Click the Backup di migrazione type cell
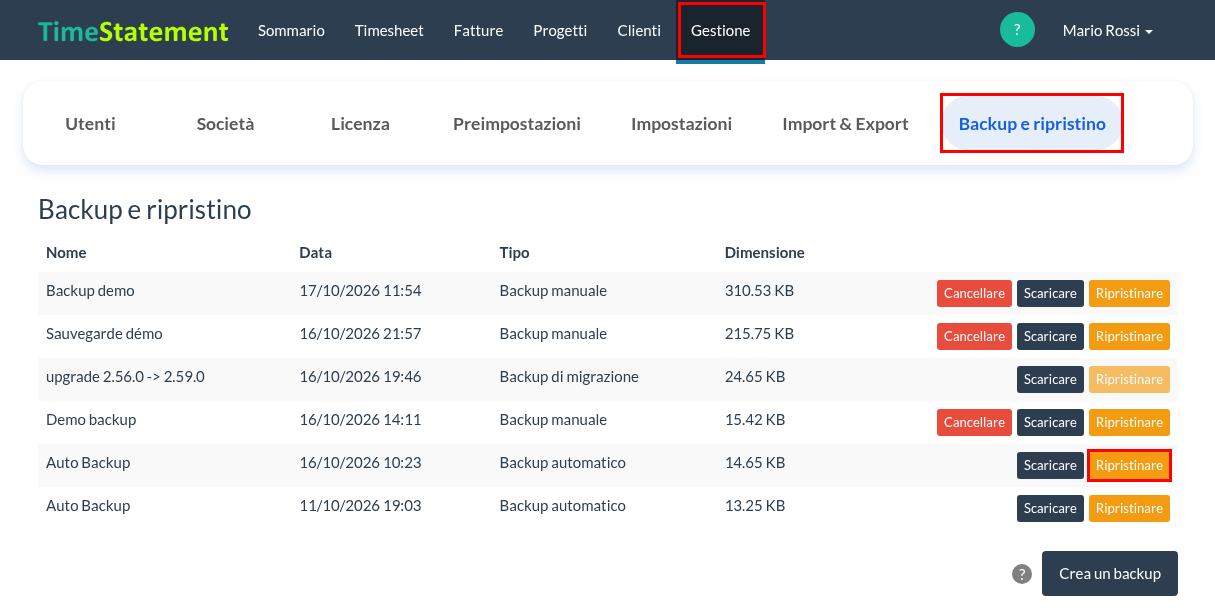 coord(569,377)
